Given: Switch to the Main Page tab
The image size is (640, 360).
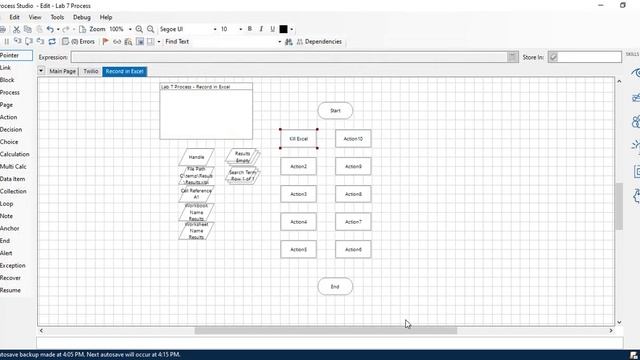Looking at the screenshot, I should click(62, 71).
